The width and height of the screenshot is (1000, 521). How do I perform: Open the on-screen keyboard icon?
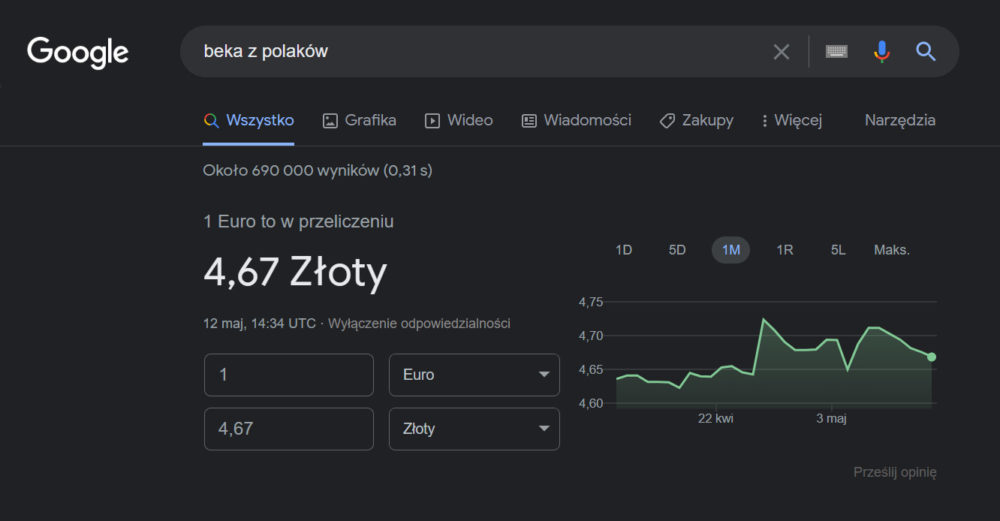pyautogui.click(x=836, y=51)
